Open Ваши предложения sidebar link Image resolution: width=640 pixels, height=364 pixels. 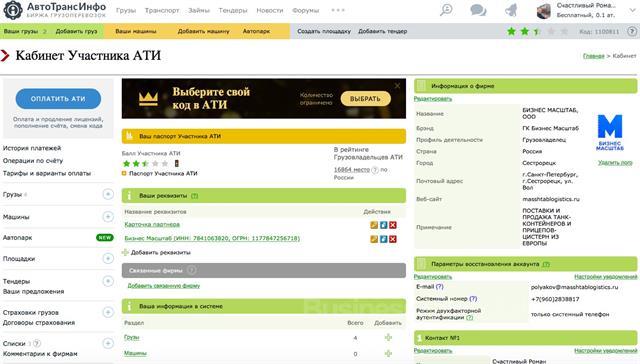tap(33, 291)
